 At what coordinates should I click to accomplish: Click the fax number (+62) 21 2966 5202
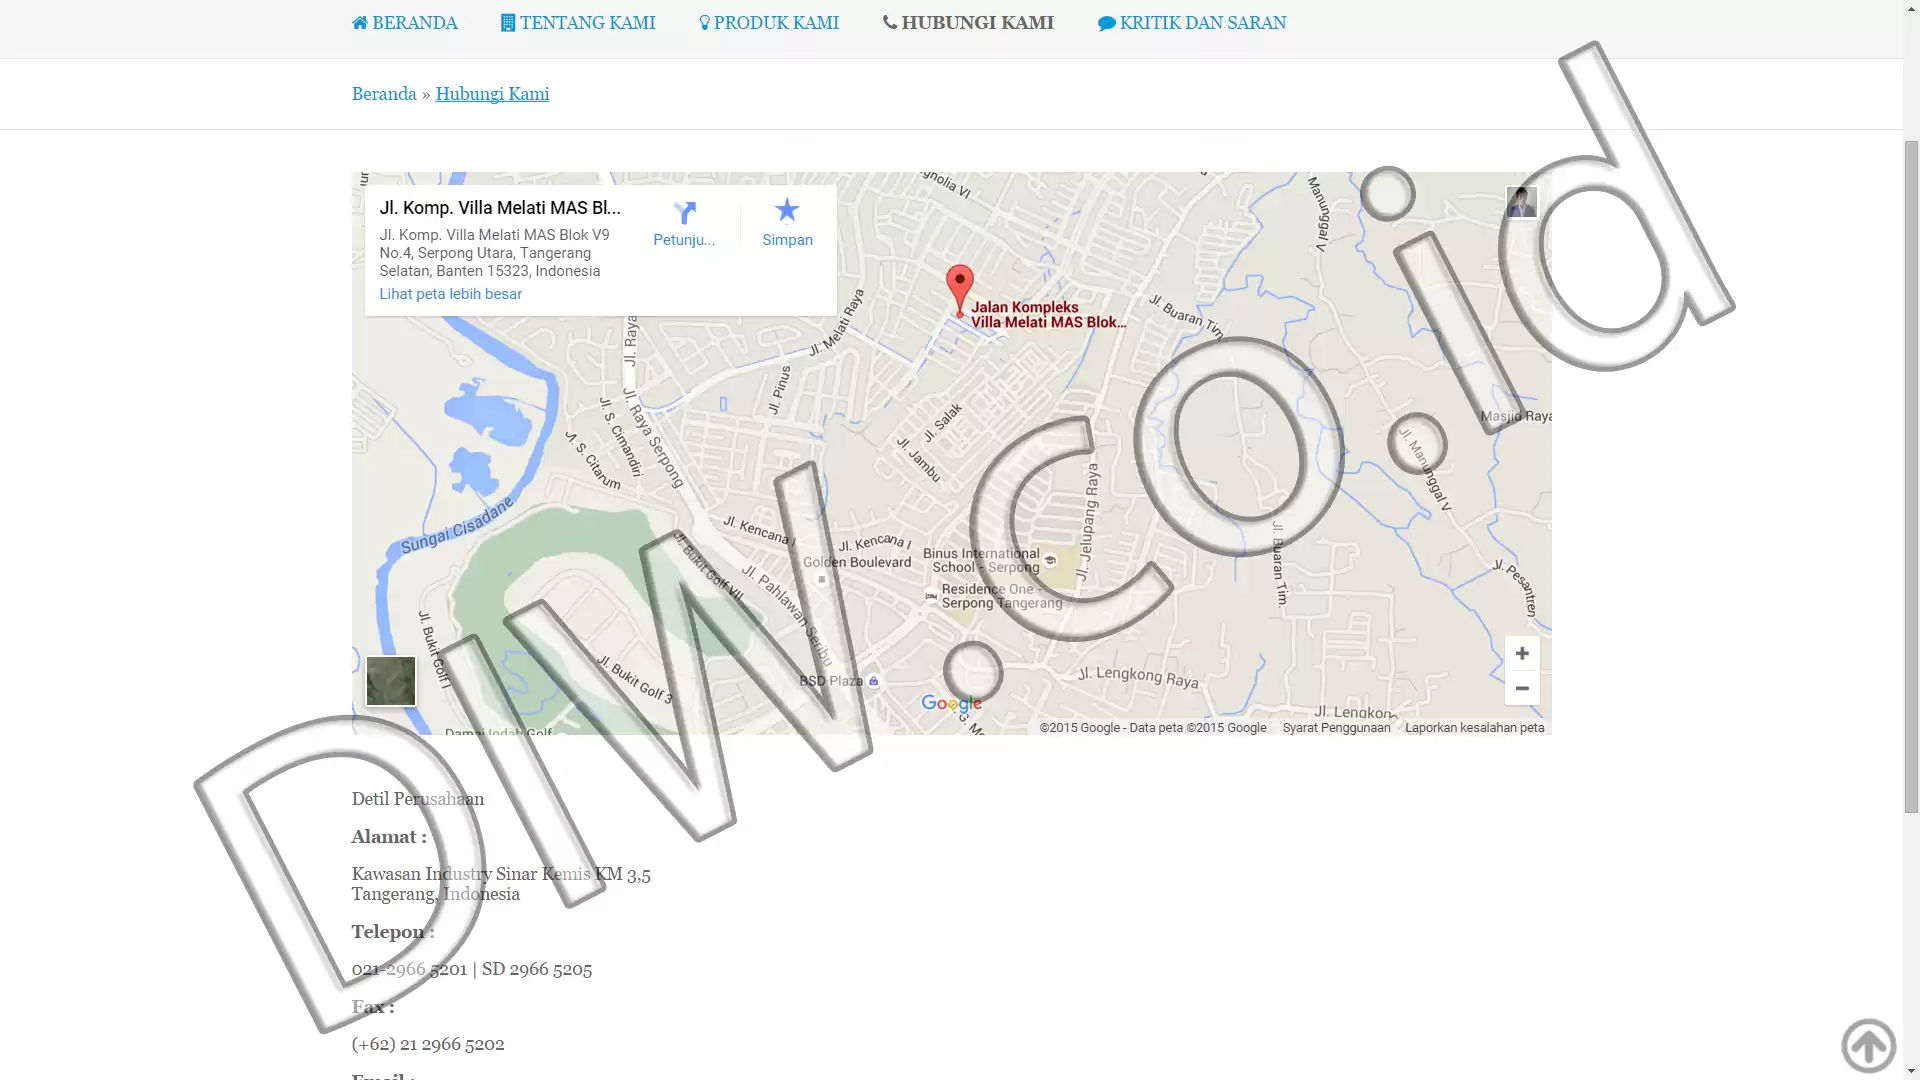click(x=428, y=1044)
